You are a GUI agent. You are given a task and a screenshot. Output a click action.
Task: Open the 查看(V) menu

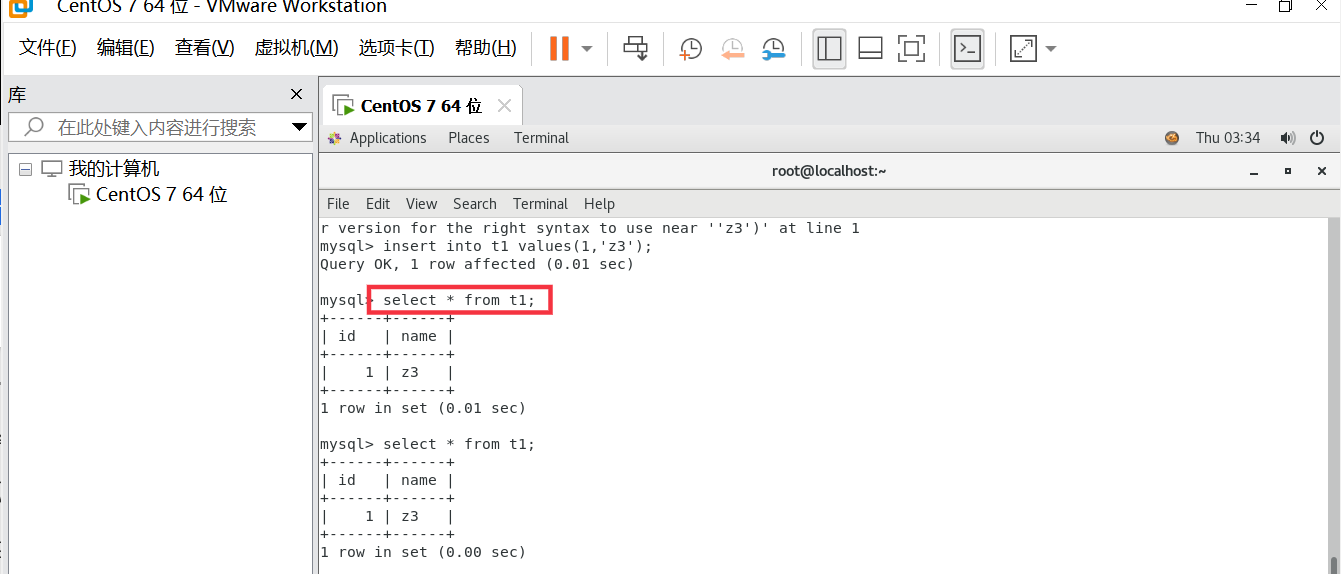coord(205,48)
